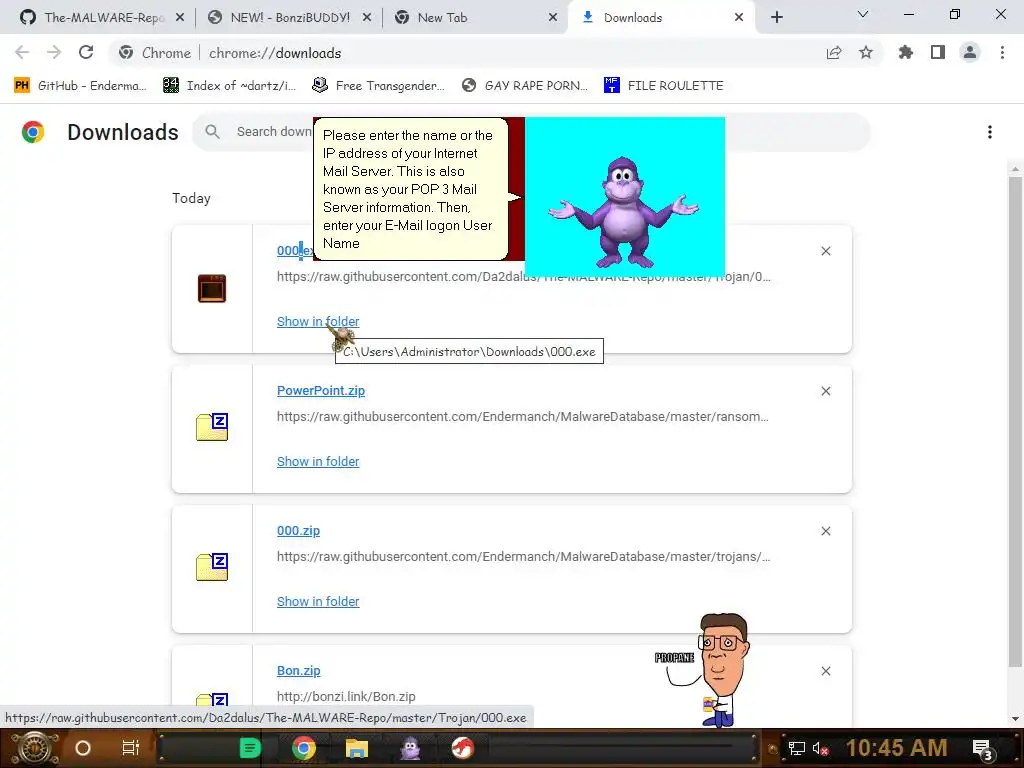Close the NEW! - BonziBUDDY! tab
Screen dimensions: 1024x768
pos(367,17)
